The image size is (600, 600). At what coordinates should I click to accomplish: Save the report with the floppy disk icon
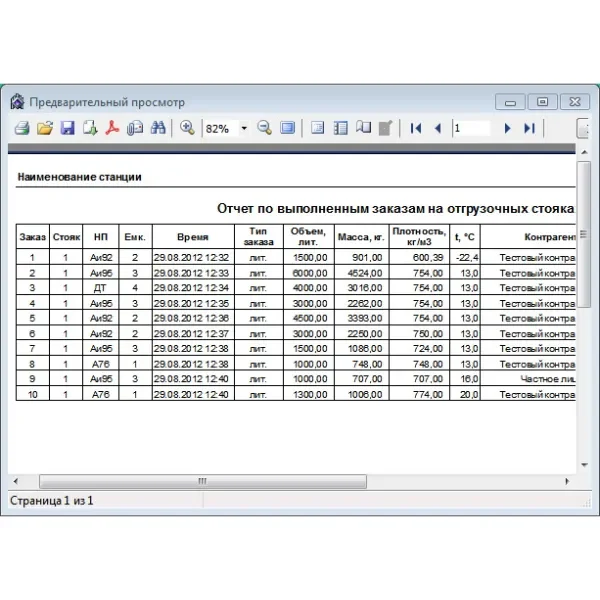tap(67, 128)
